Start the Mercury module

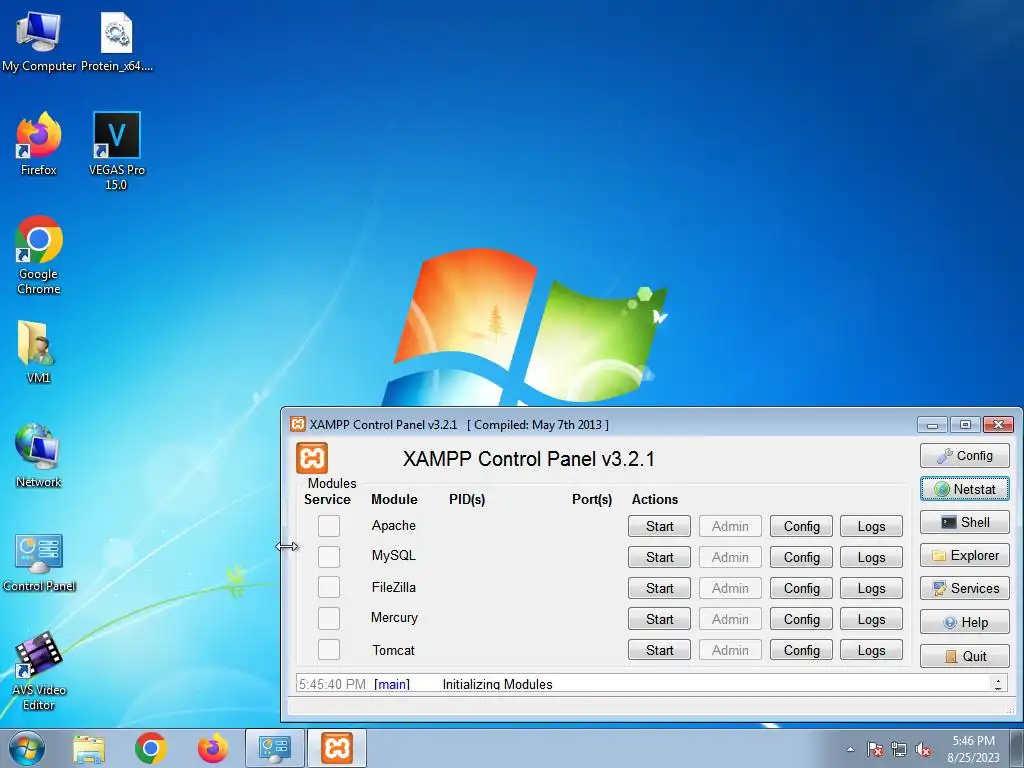pos(659,619)
